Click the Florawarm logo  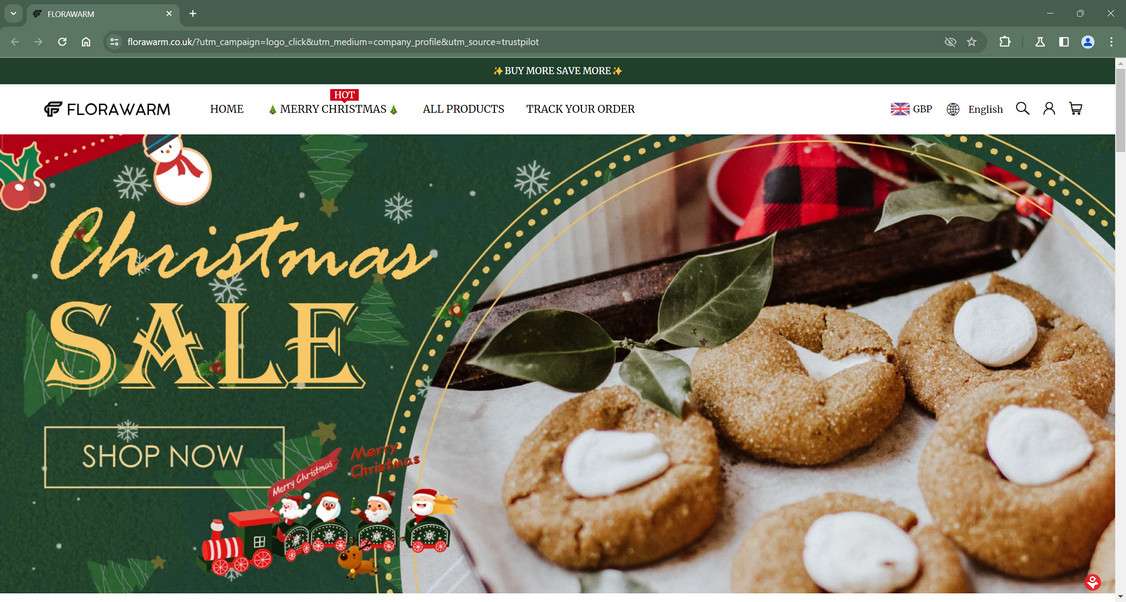coord(107,109)
